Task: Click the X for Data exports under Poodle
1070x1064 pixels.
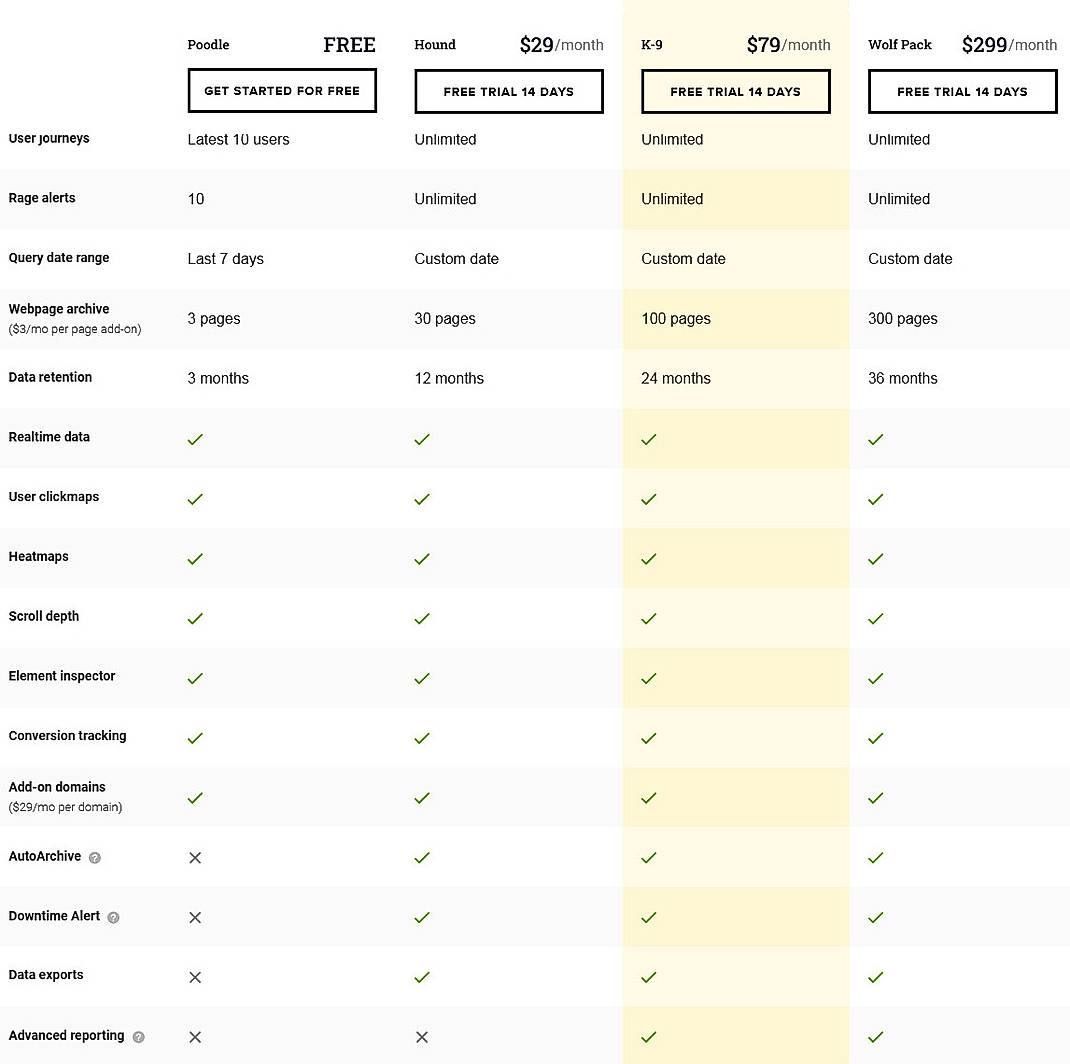Action: (195, 977)
